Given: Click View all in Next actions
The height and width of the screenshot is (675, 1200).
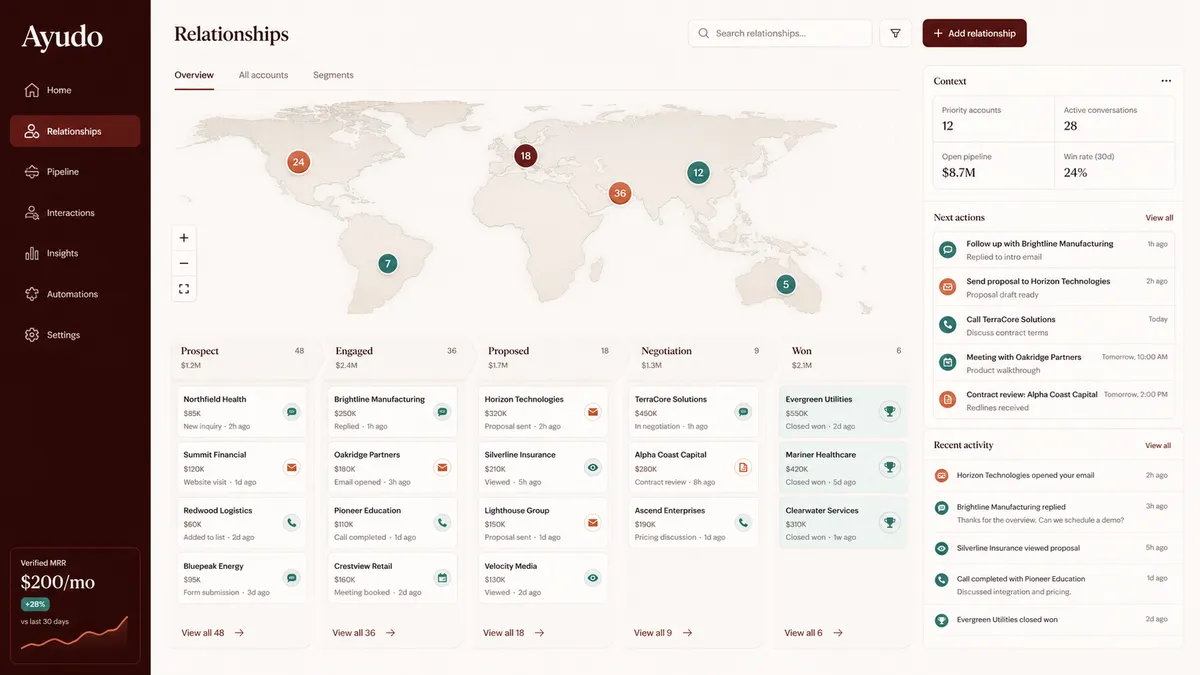Looking at the screenshot, I should pyautogui.click(x=1159, y=218).
